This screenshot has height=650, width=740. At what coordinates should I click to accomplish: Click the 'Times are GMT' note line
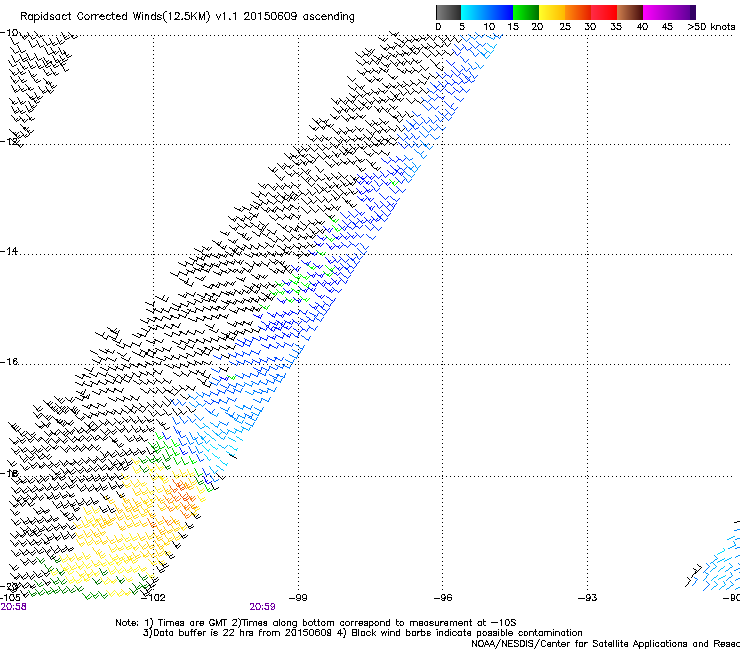coord(316,623)
